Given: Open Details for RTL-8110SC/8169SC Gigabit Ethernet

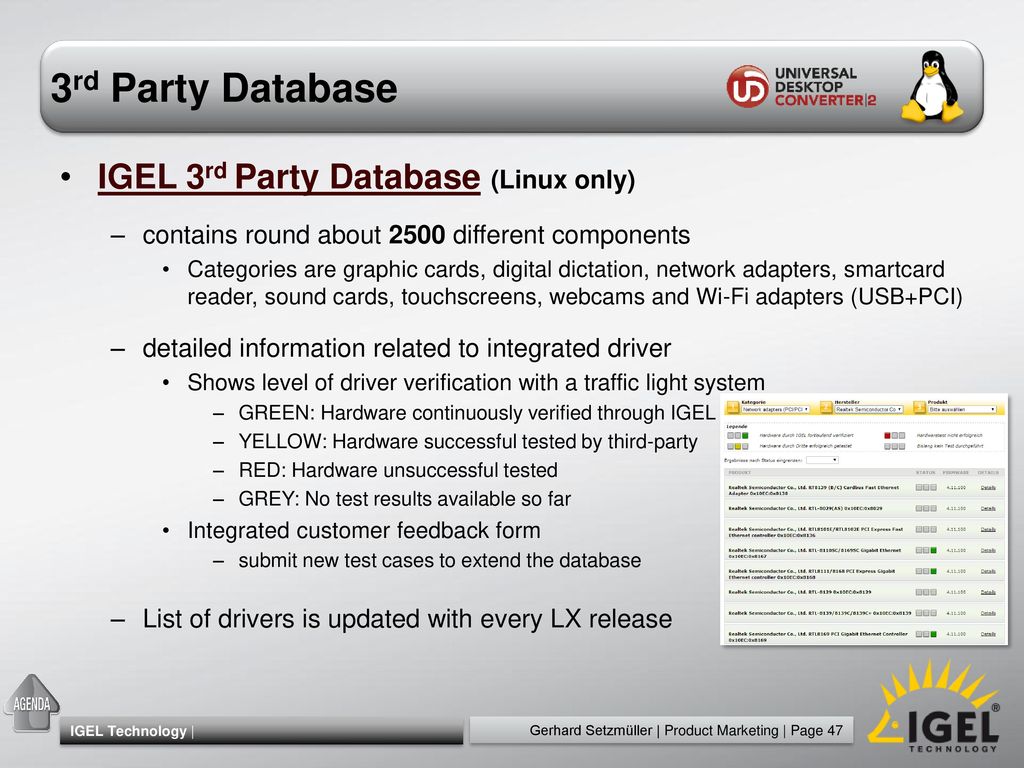Looking at the screenshot, I should tap(988, 551).
